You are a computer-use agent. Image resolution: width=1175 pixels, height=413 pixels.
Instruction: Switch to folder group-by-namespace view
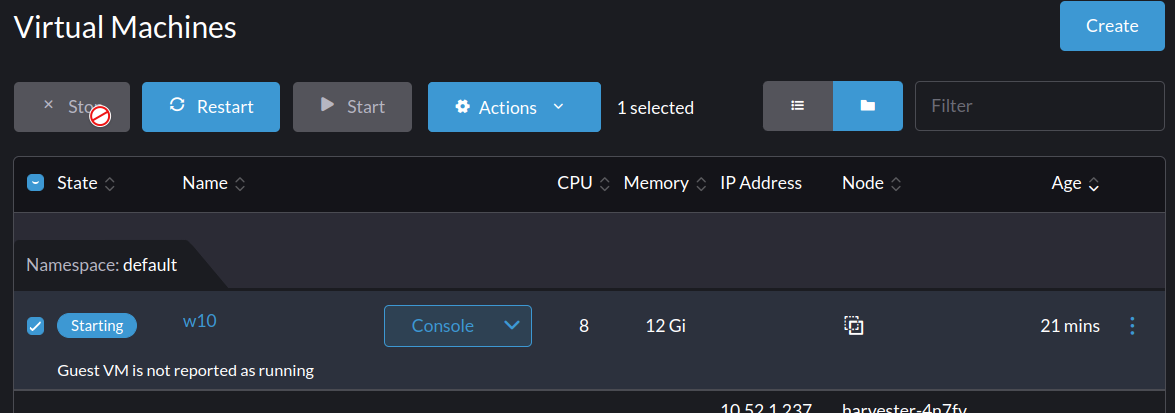(868, 106)
